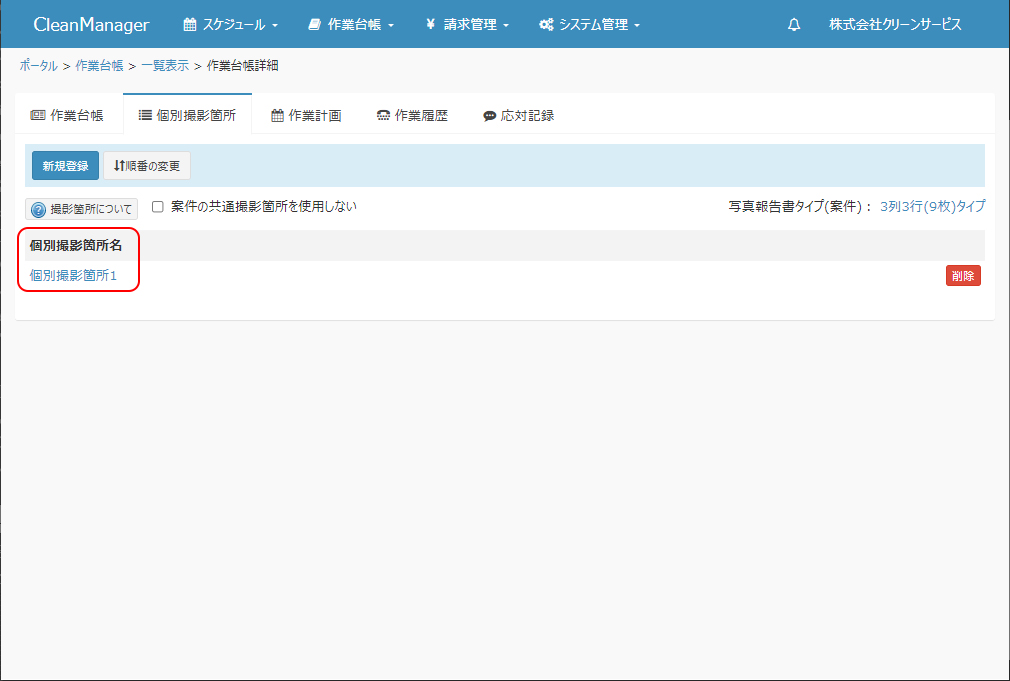This screenshot has width=1010, height=681.
Task: Open the スケジュール dropdown menu
Action: tap(230, 25)
